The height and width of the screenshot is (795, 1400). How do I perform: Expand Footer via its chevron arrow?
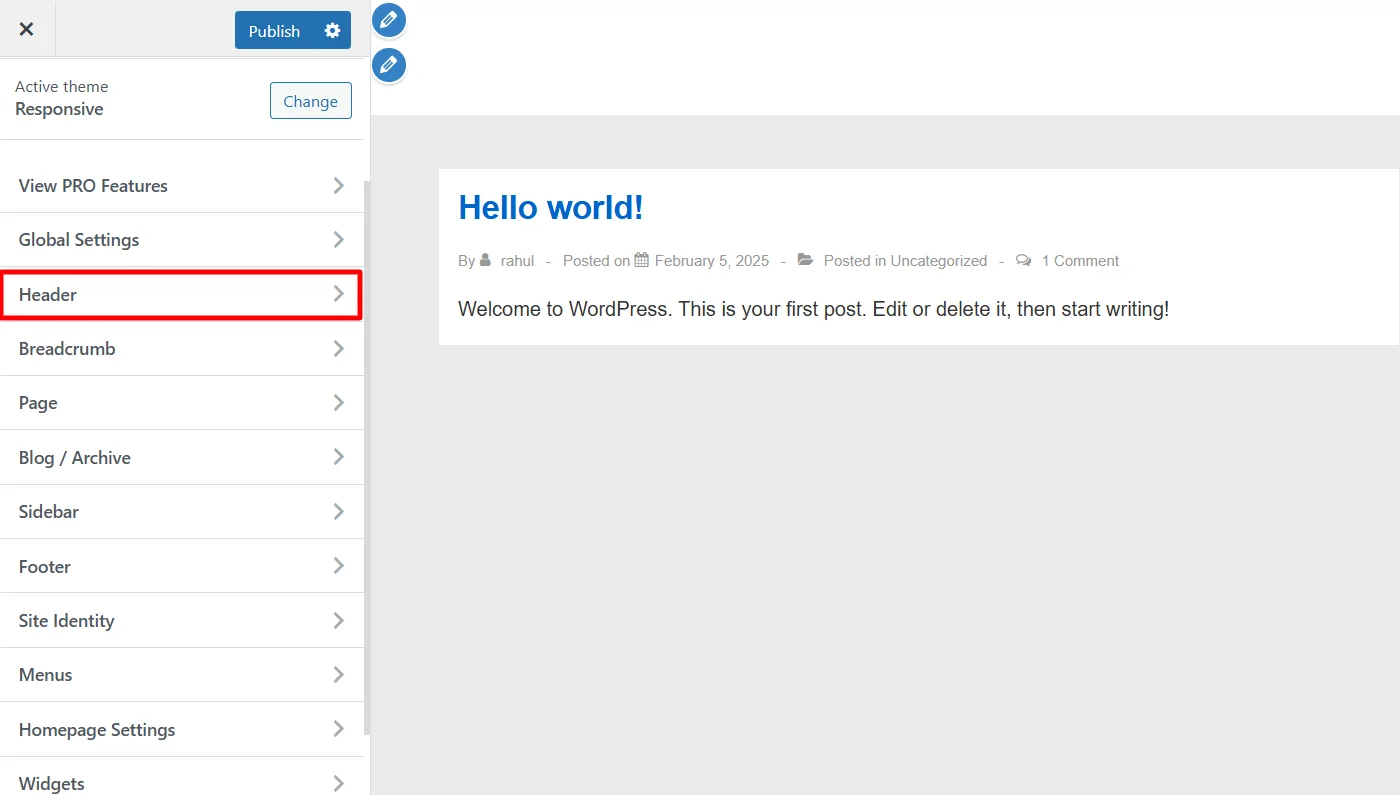[339, 566]
